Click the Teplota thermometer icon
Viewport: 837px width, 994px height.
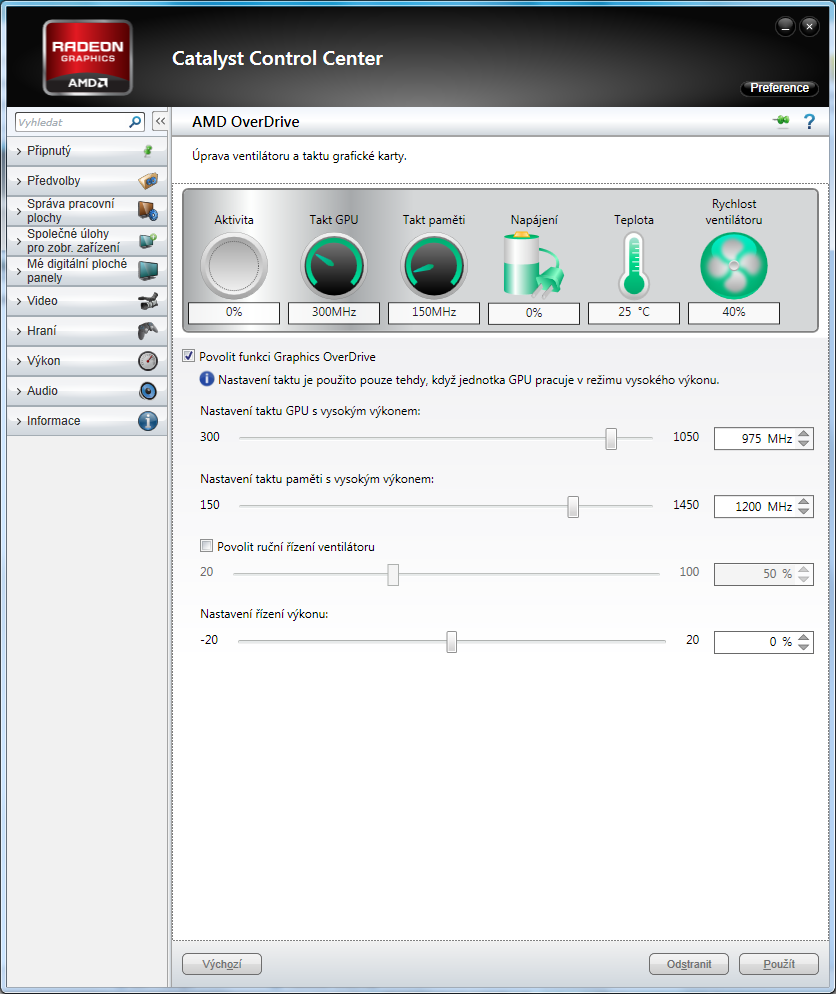(633, 266)
